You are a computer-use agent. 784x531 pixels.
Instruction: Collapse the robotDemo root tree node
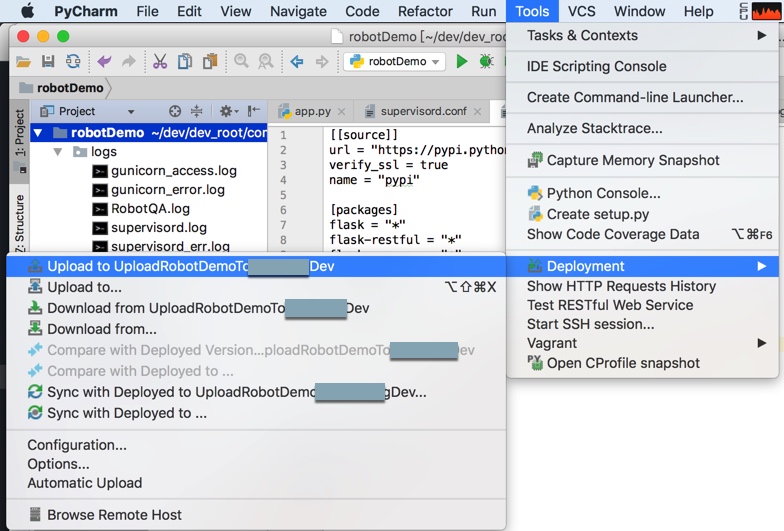pos(38,132)
